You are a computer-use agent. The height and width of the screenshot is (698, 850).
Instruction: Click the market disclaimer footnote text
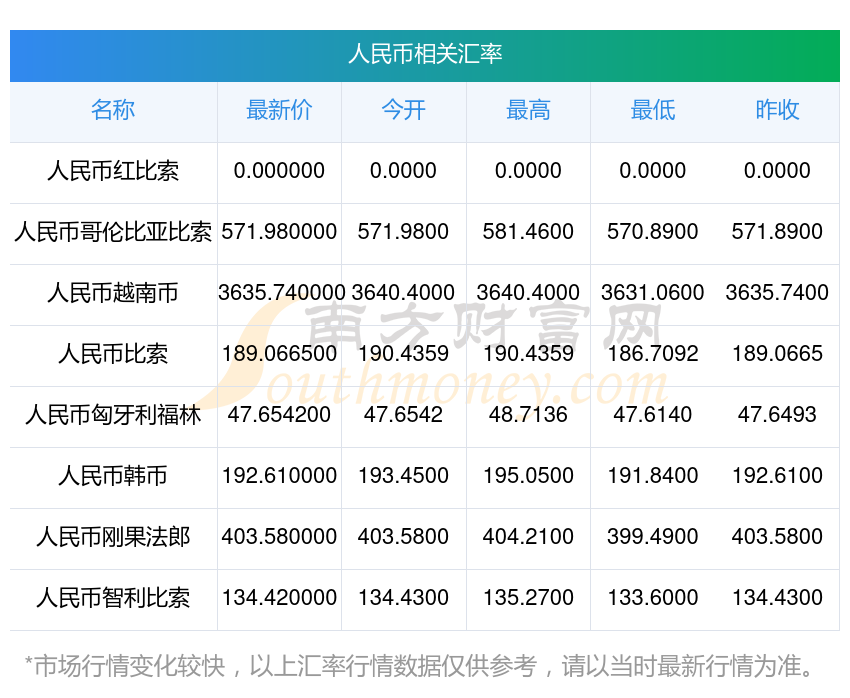pyautogui.click(x=418, y=666)
